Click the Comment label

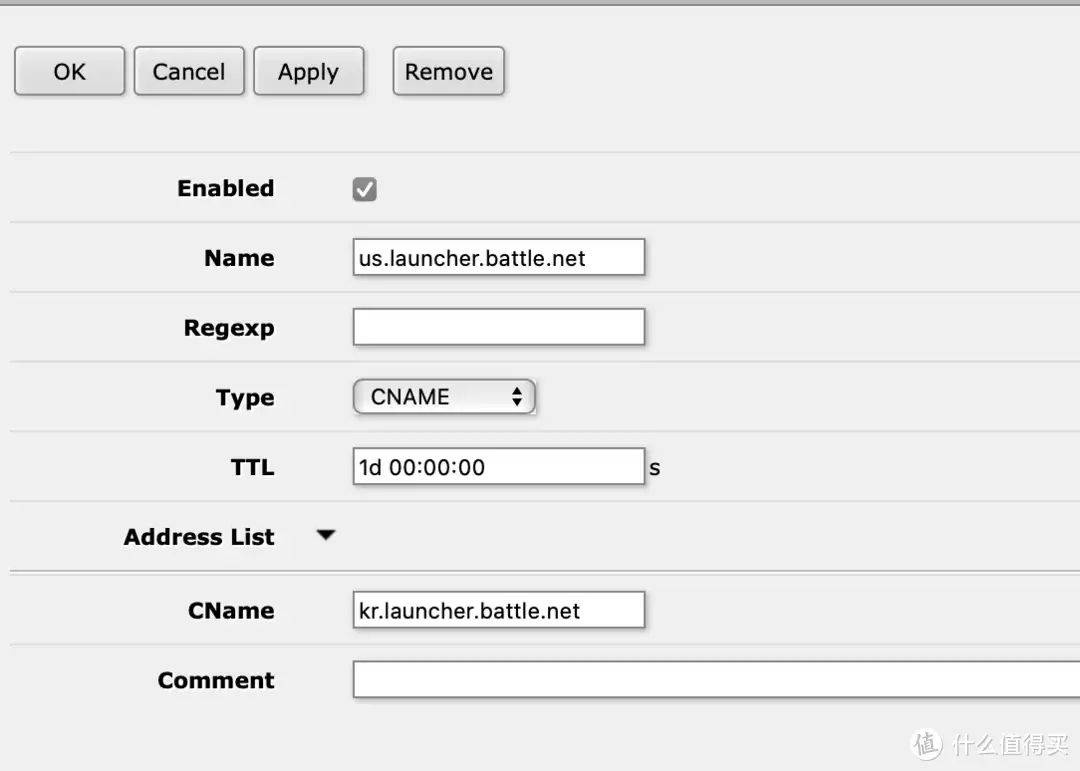tap(215, 681)
